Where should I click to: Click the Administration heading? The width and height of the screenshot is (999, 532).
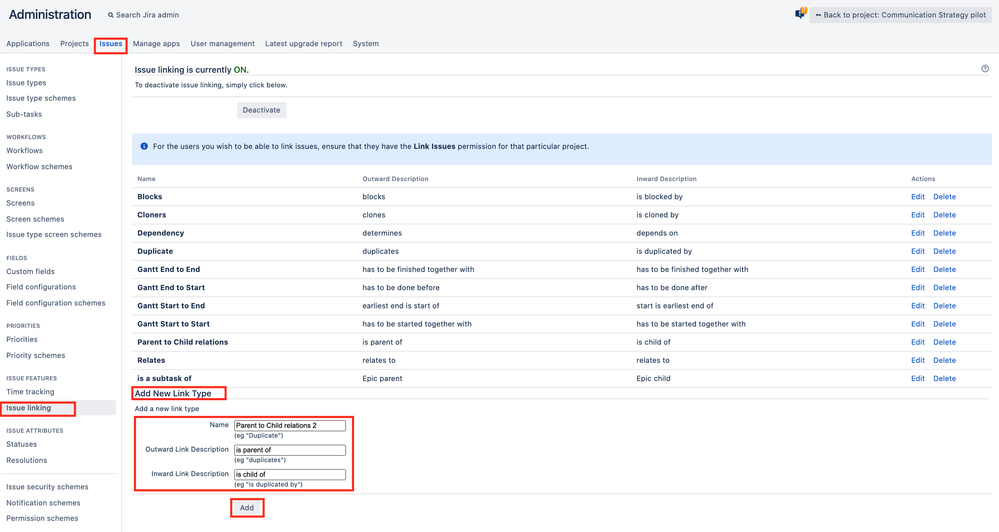point(50,14)
